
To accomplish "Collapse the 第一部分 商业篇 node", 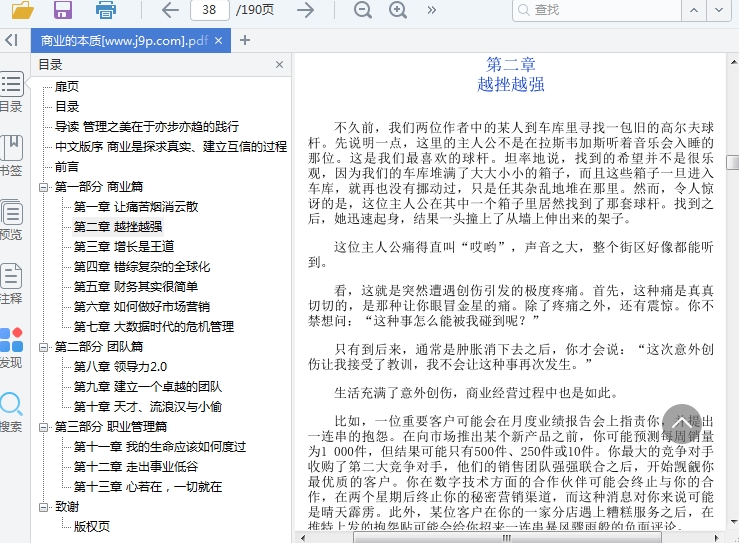I will pyautogui.click(x=43, y=187).
